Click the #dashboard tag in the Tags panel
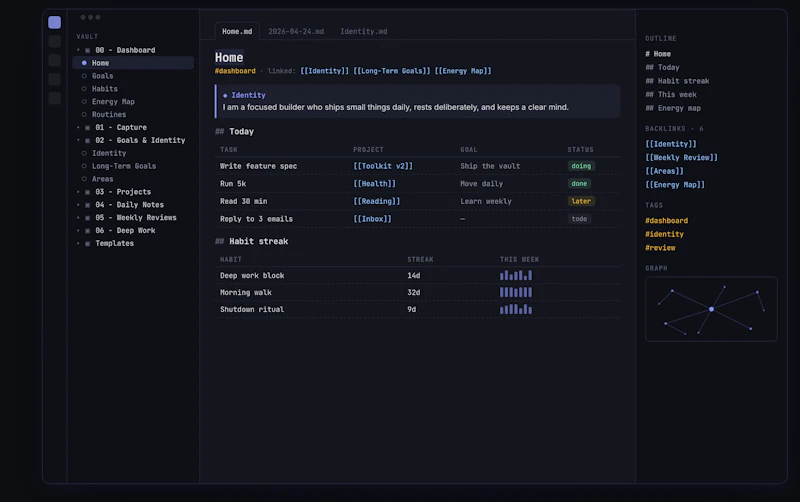 [x=666, y=221]
